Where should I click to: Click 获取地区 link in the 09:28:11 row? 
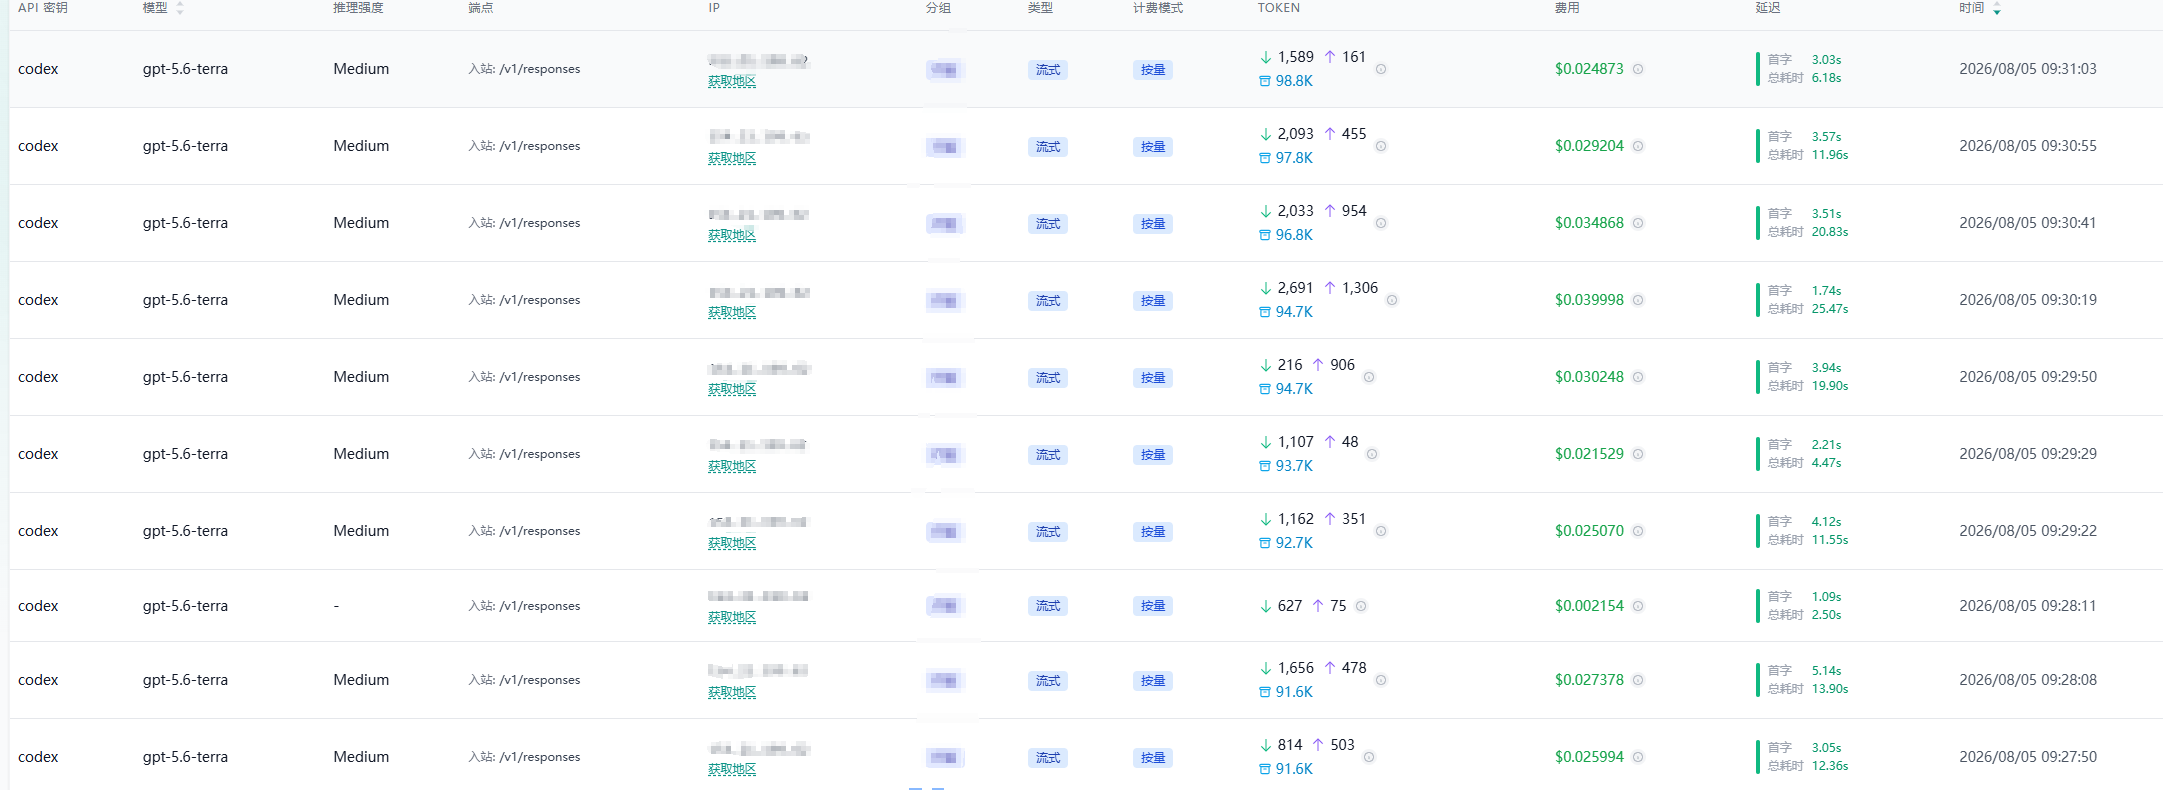732,617
